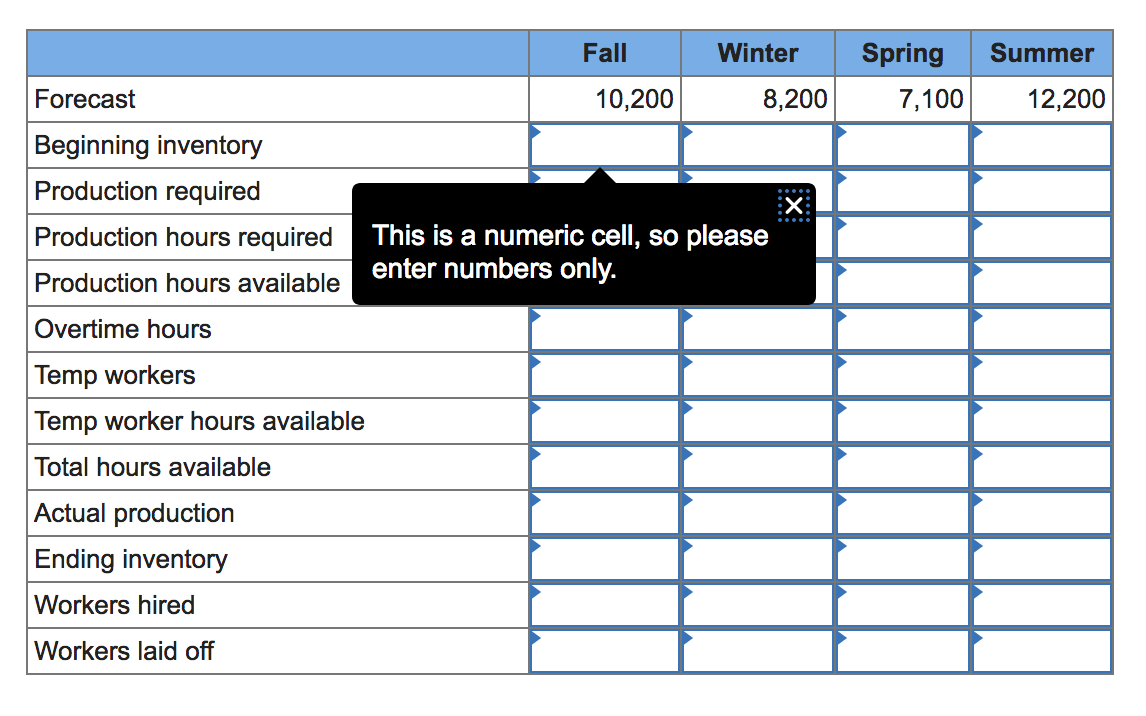This screenshot has width=1146, height=716.
Task: Click the blue marker in Fall Workers hired cell
Action: (536, 592)
